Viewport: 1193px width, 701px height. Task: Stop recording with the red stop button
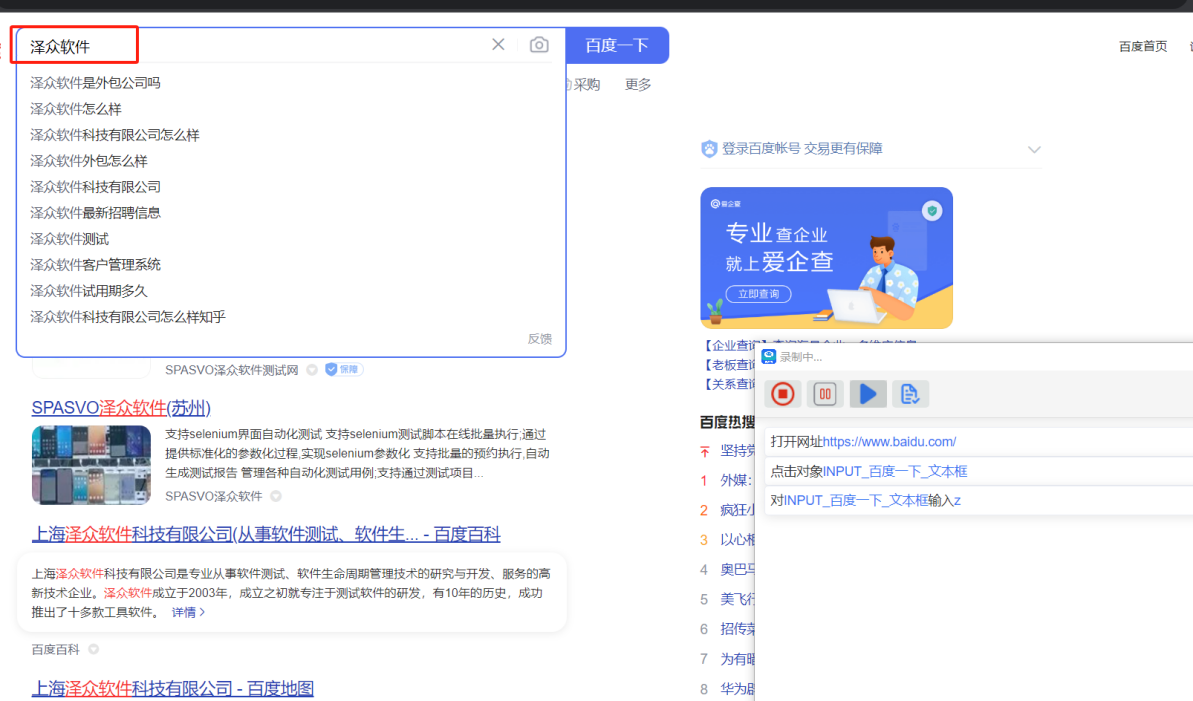click(x=783, y=394)
